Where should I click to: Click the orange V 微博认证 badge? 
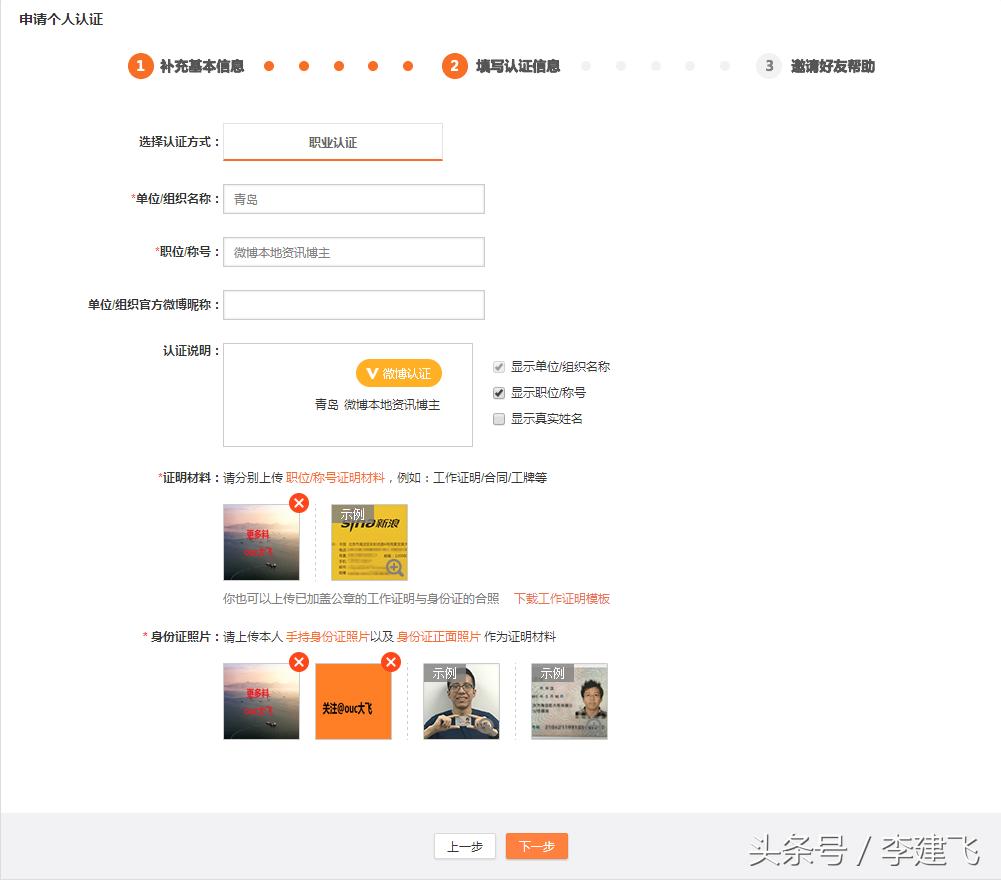coord(399,372)
